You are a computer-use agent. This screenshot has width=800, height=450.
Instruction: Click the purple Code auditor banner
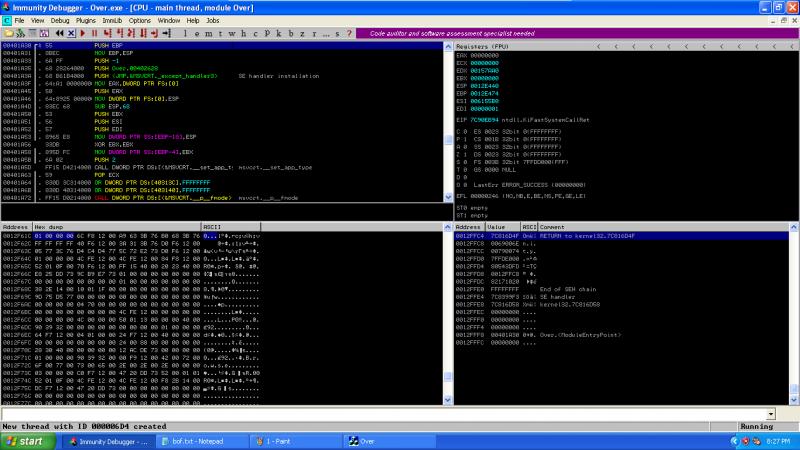(577, 33)
